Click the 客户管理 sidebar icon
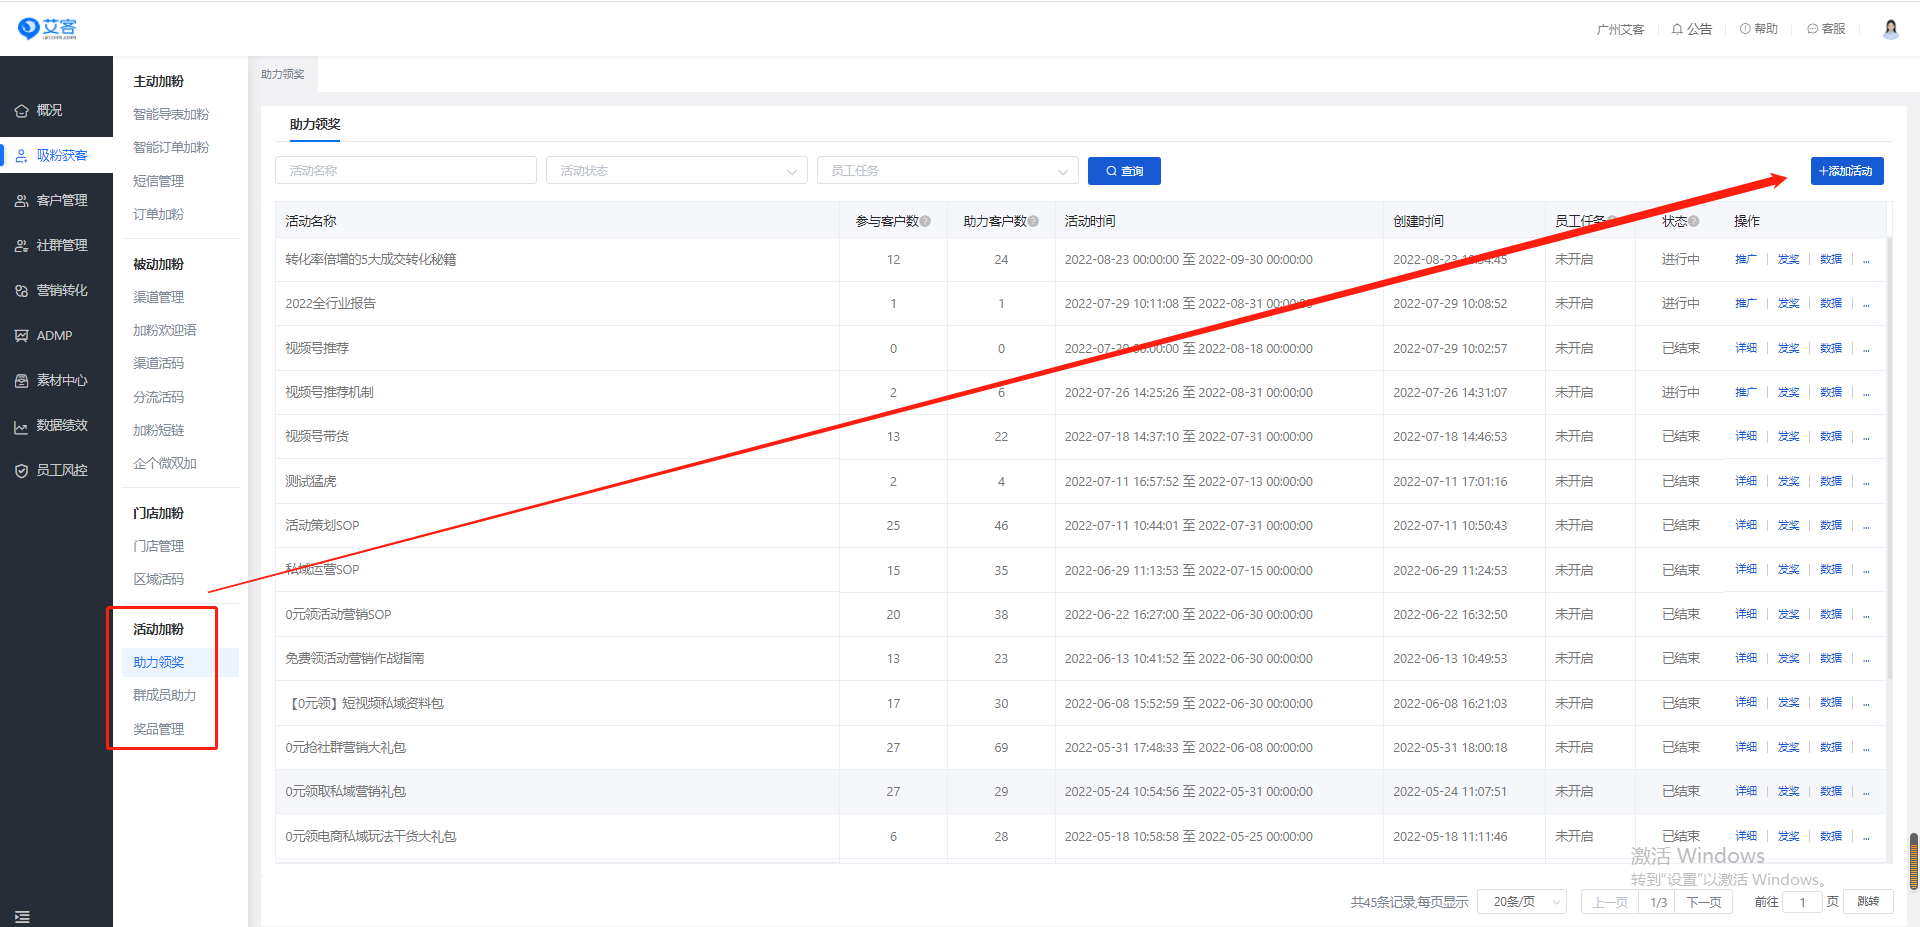 [x=21, y=201]
